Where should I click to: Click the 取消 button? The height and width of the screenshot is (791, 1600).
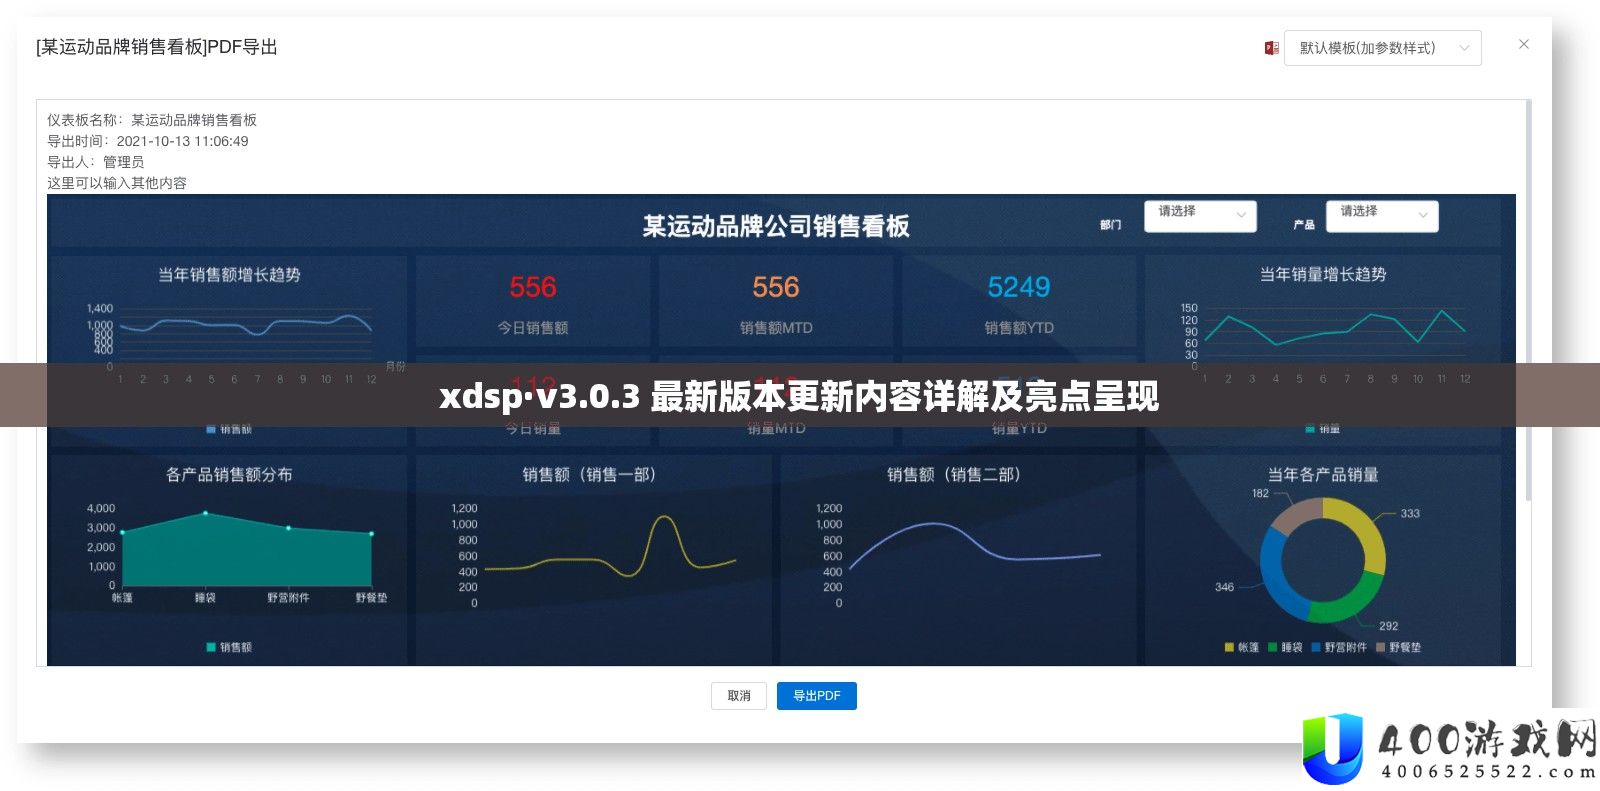[x=739, y=696]
